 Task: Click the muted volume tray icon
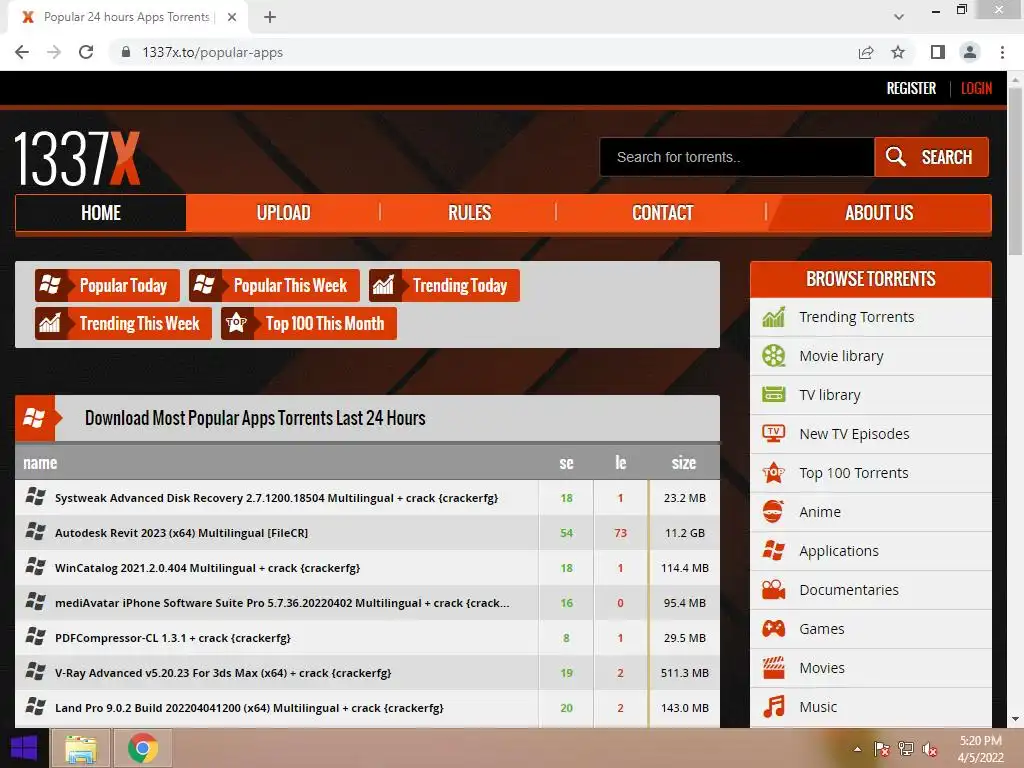click(929, 749)
